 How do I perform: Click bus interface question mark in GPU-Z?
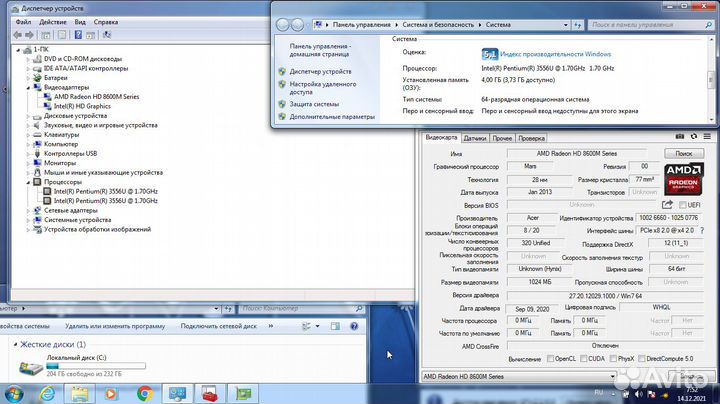[702, 231]
